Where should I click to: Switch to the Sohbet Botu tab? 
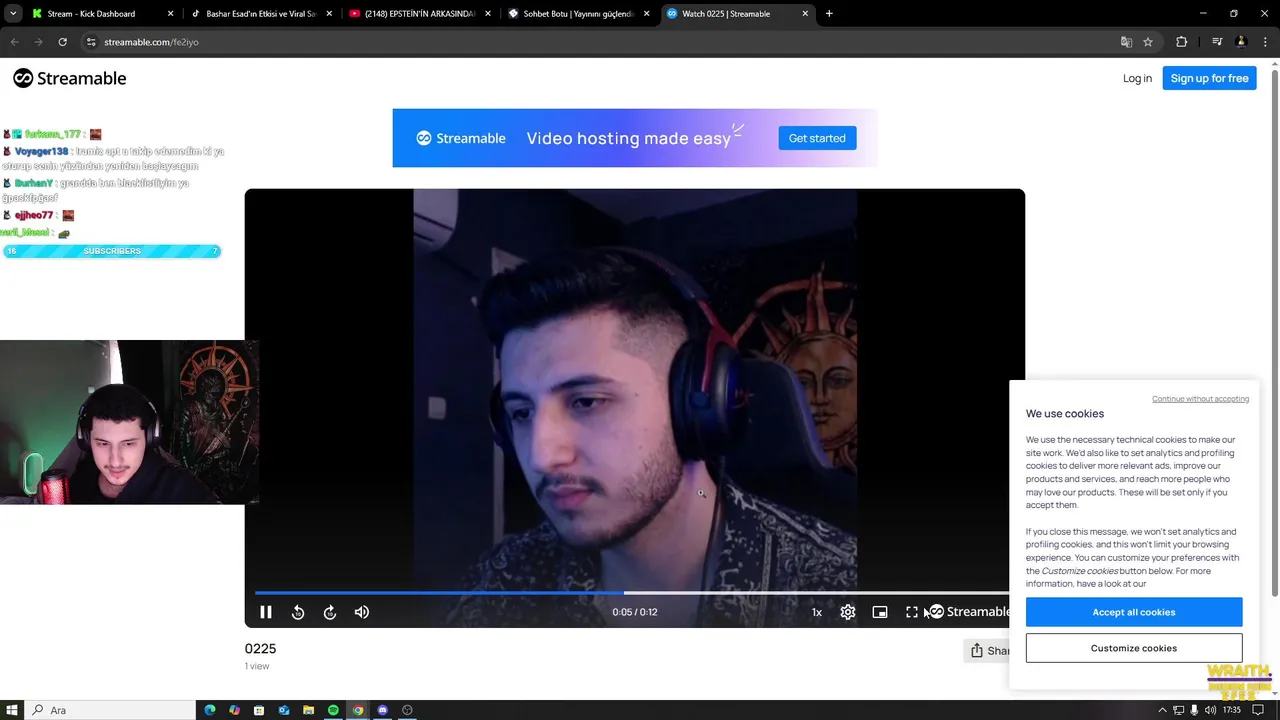(578, 14)
